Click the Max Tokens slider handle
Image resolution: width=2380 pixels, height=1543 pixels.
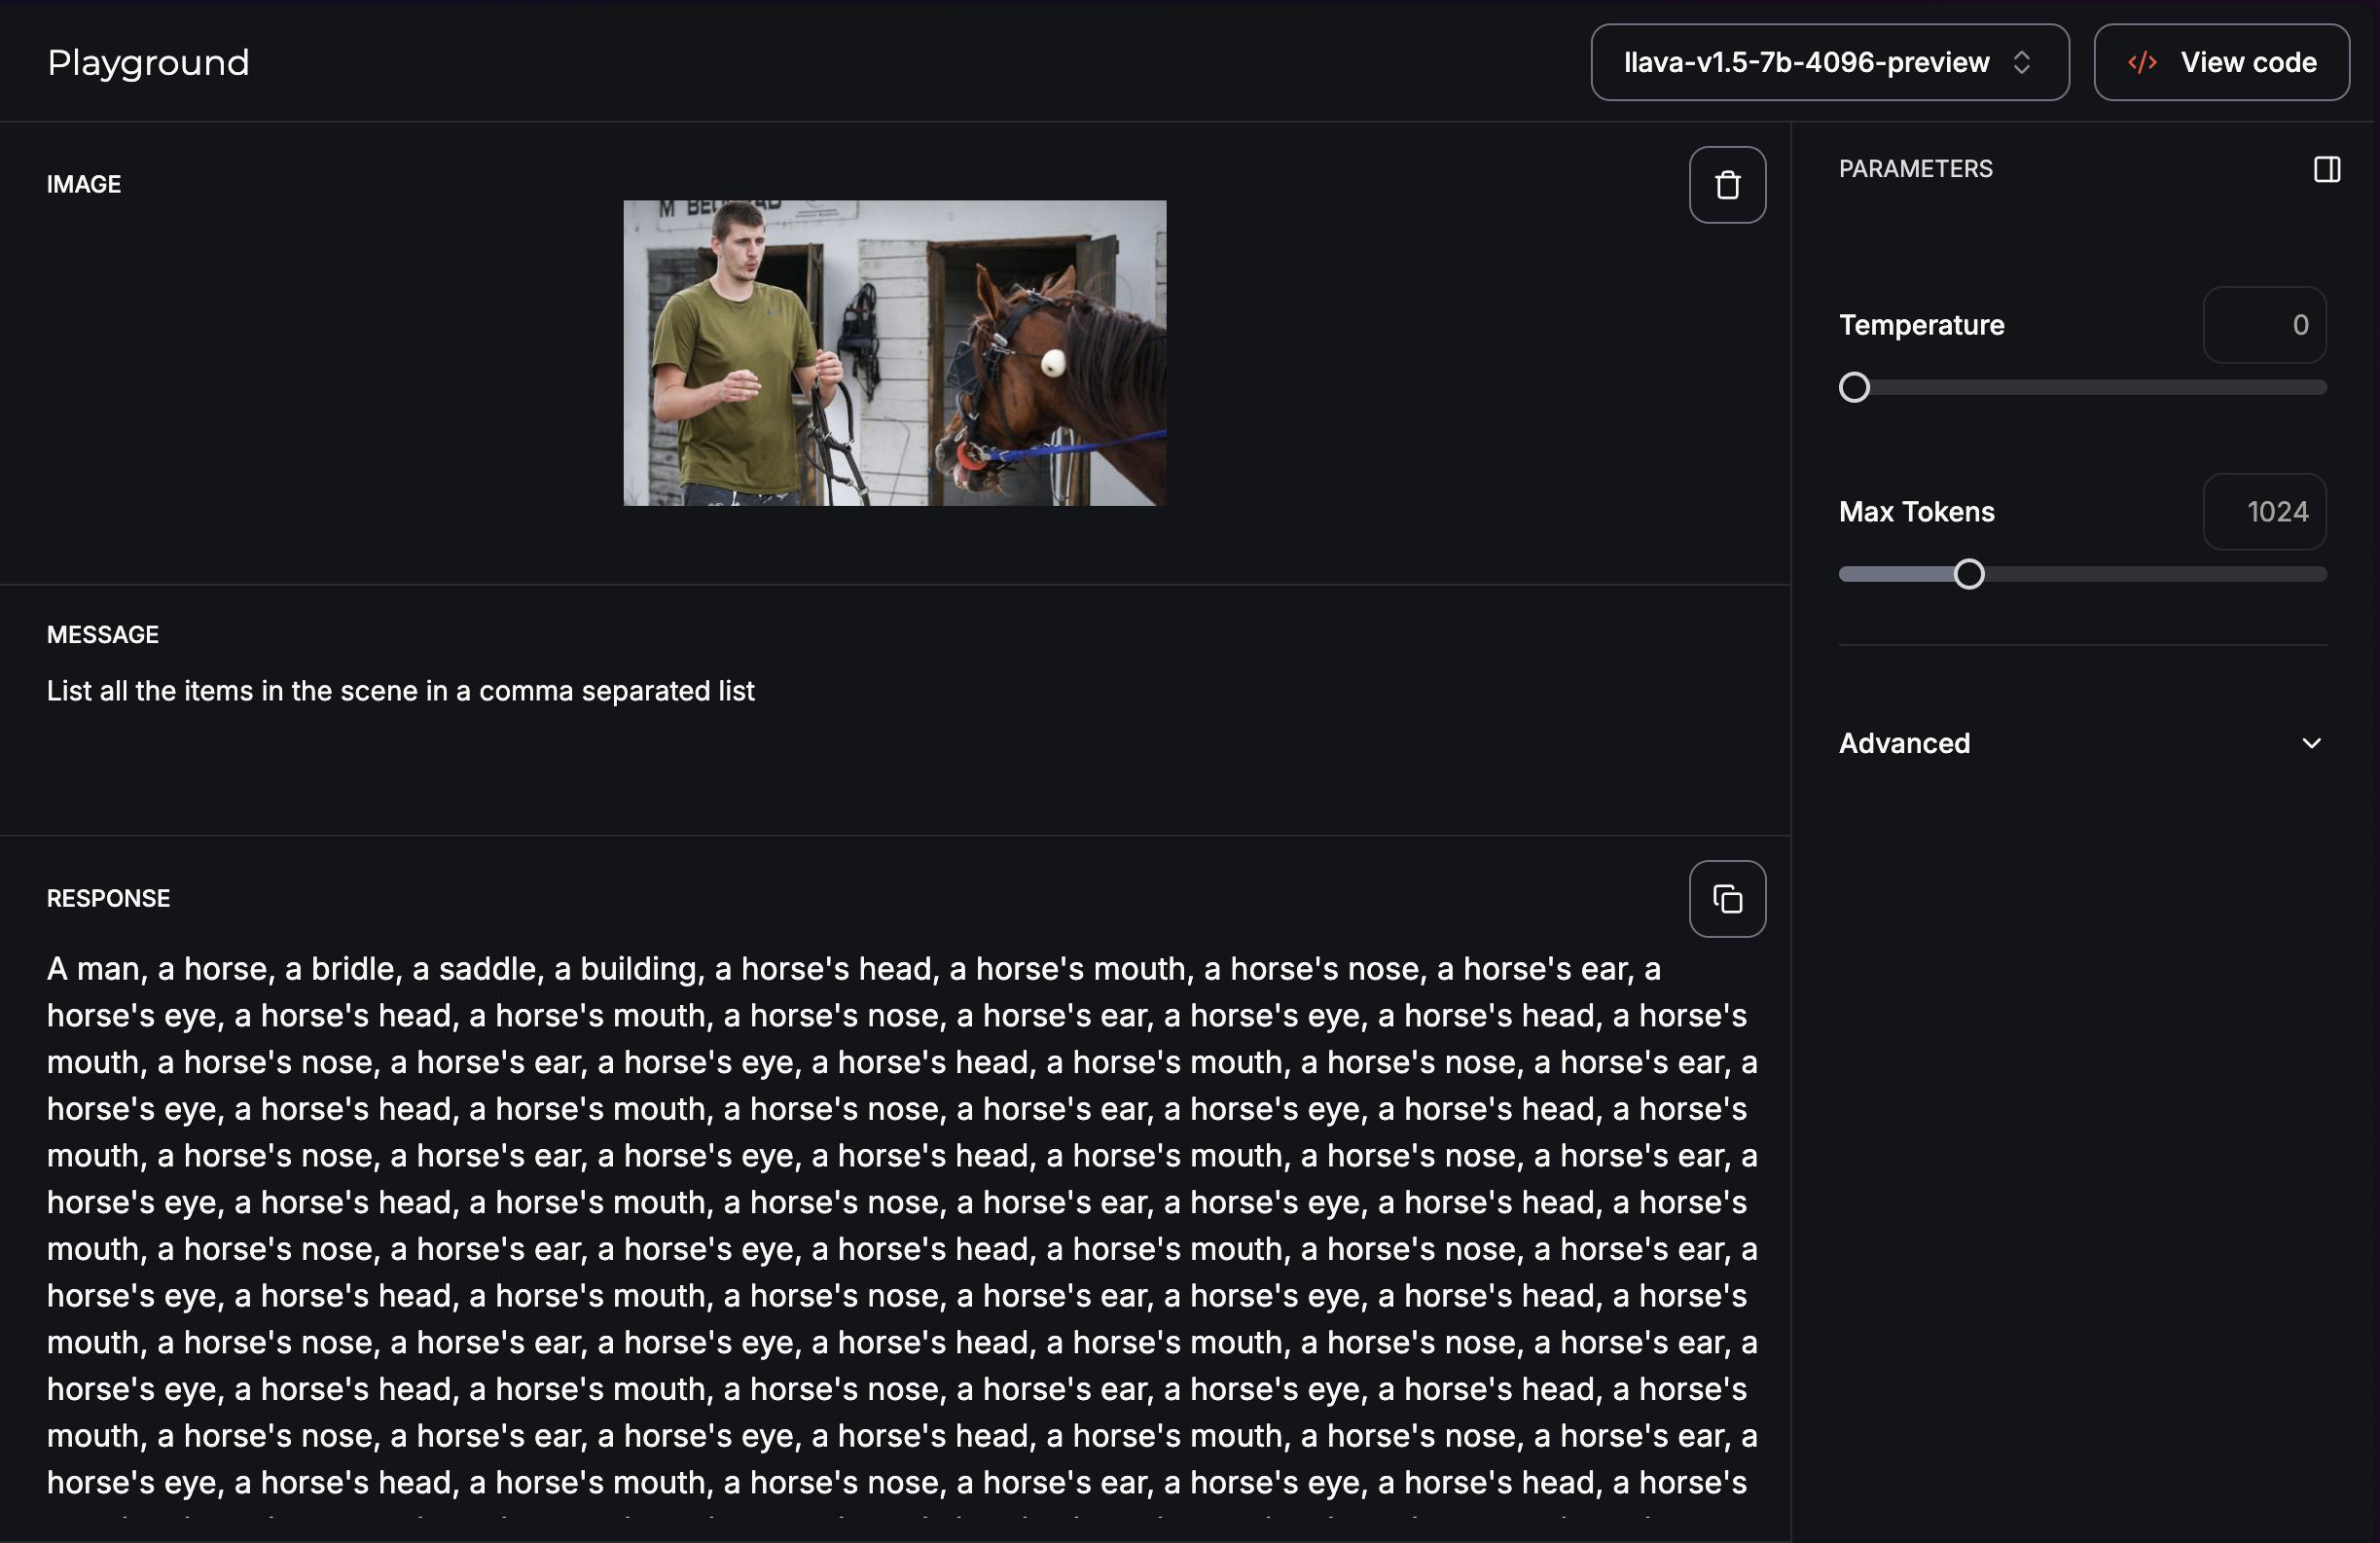1968,574
